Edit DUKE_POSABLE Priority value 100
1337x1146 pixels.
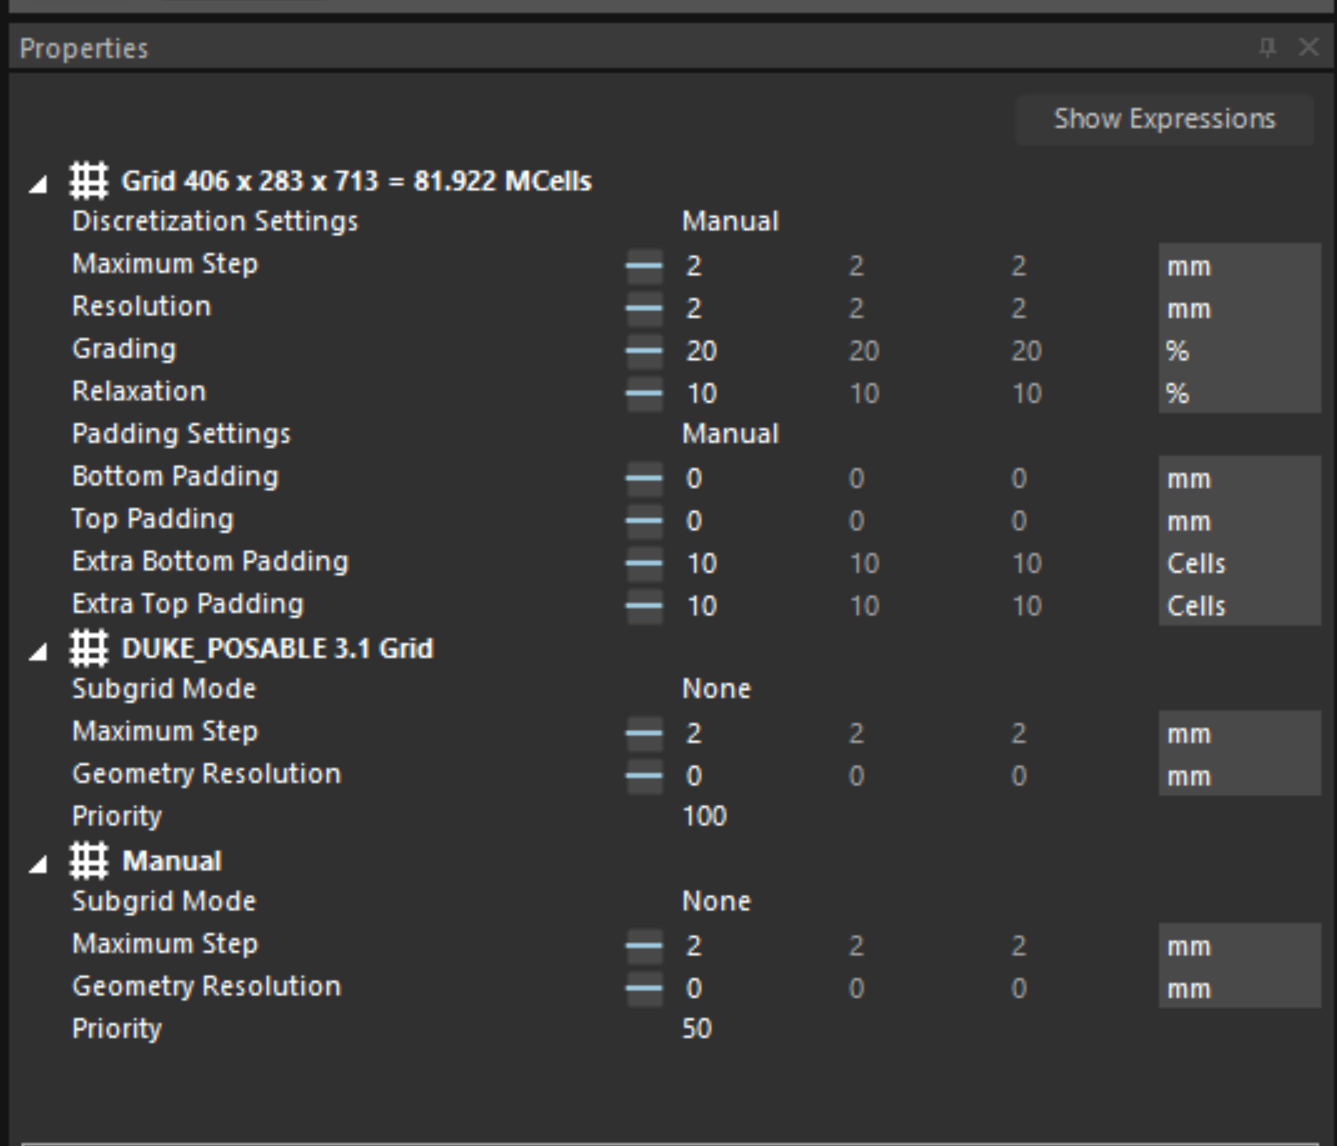(x=704, y=816)
